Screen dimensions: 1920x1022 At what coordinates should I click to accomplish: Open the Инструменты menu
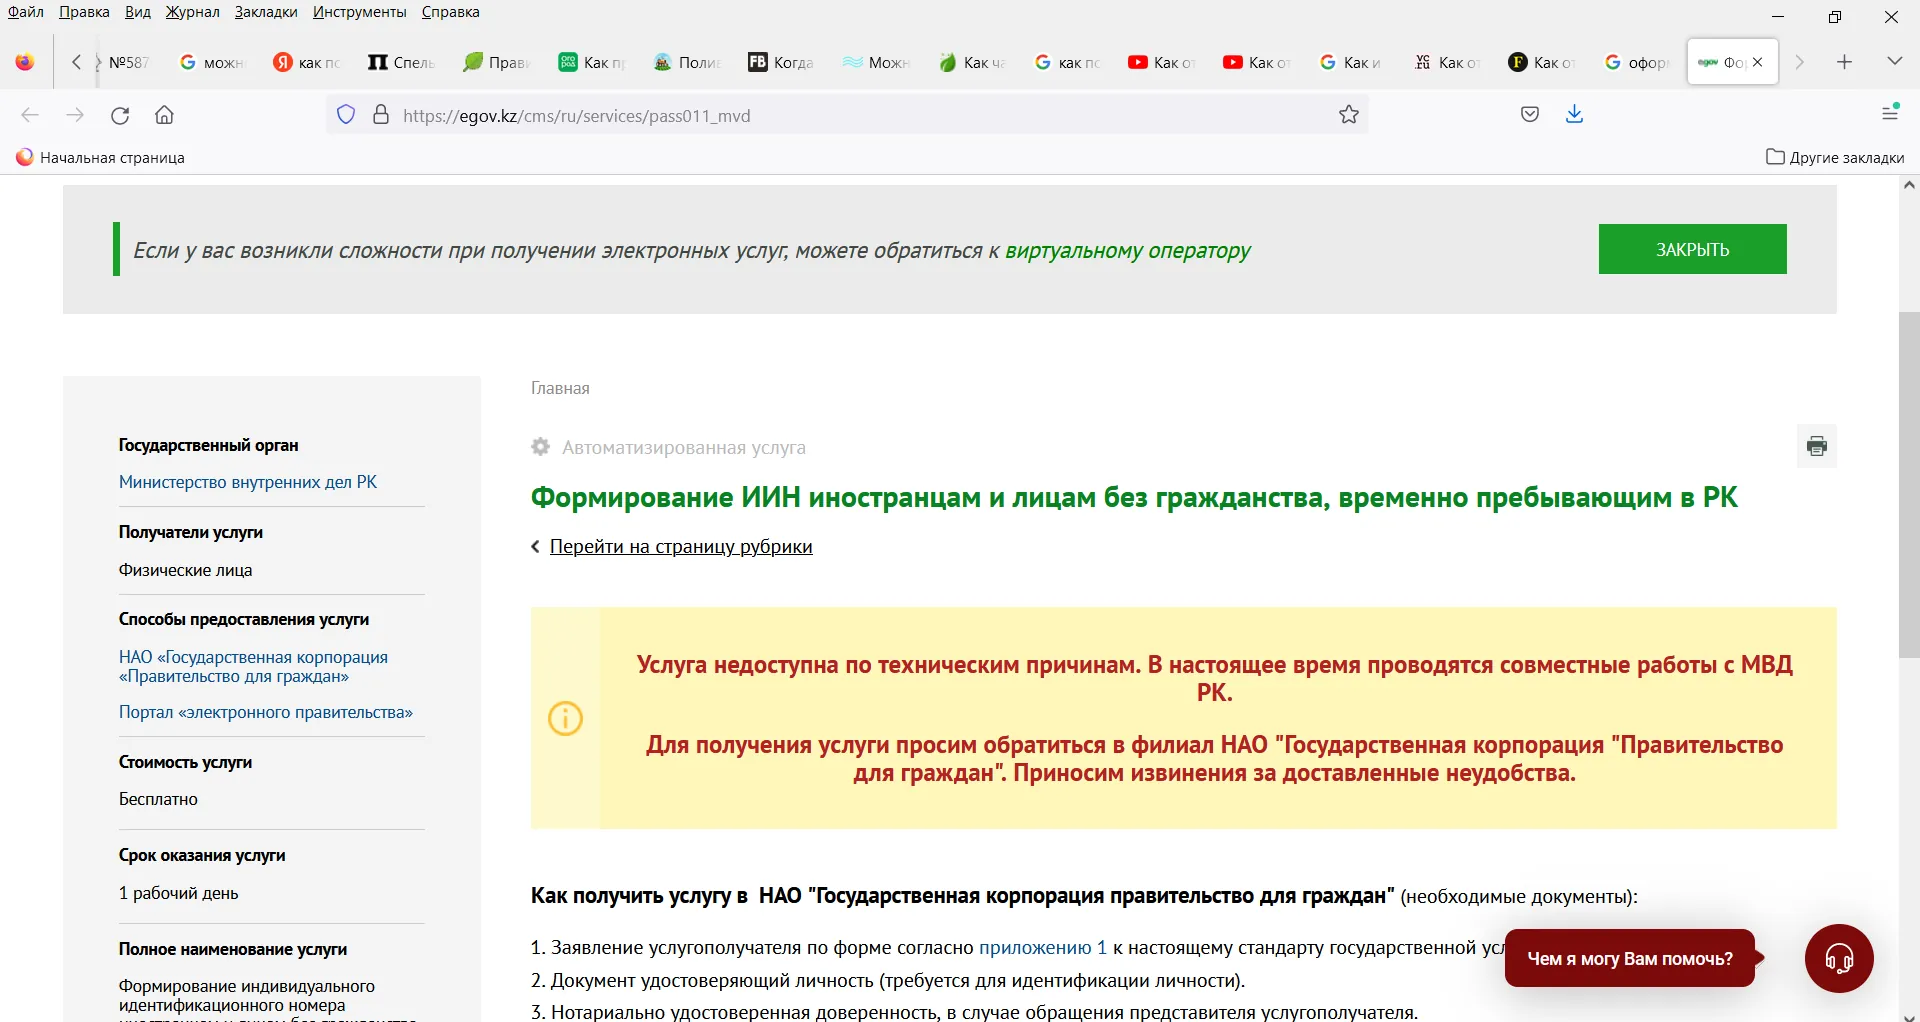[359, 12]
